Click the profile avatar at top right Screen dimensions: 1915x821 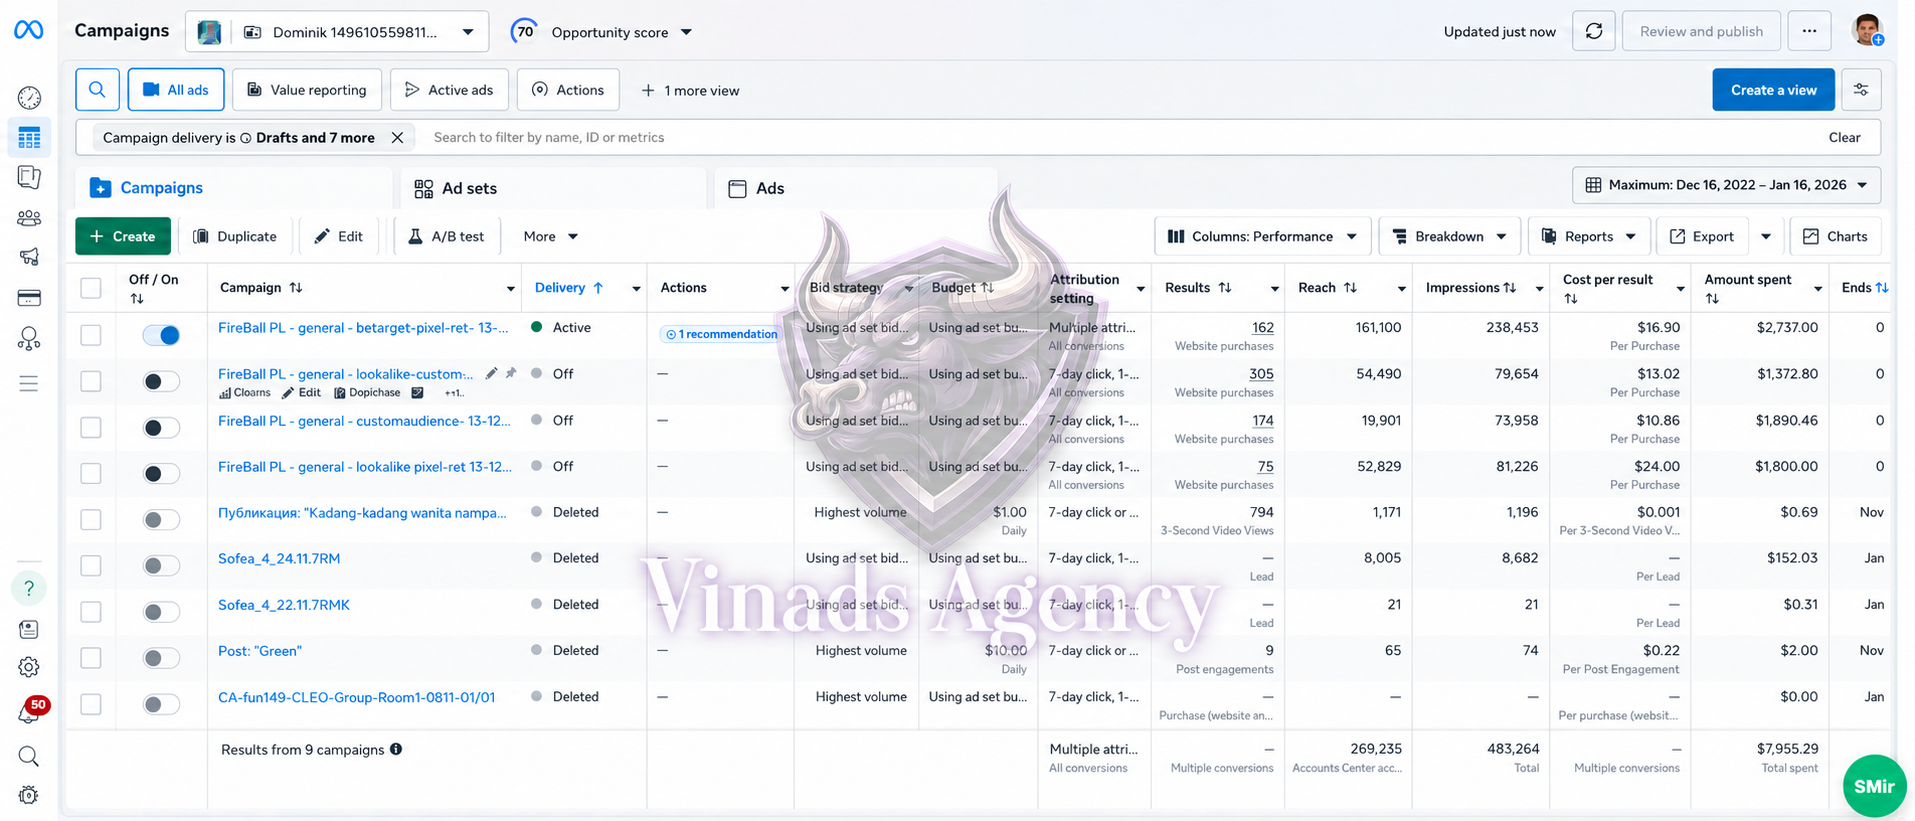(x=1867, y=30)
